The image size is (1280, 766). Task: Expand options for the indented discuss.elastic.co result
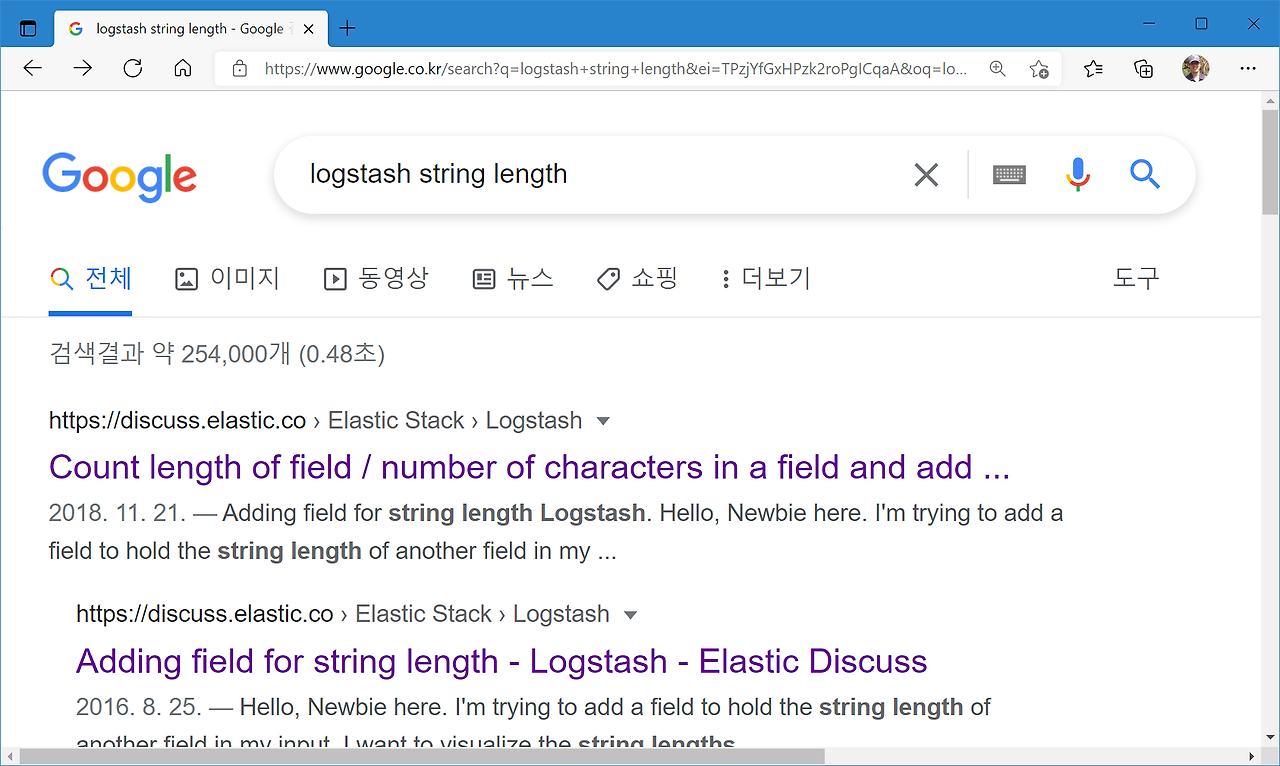630,615
